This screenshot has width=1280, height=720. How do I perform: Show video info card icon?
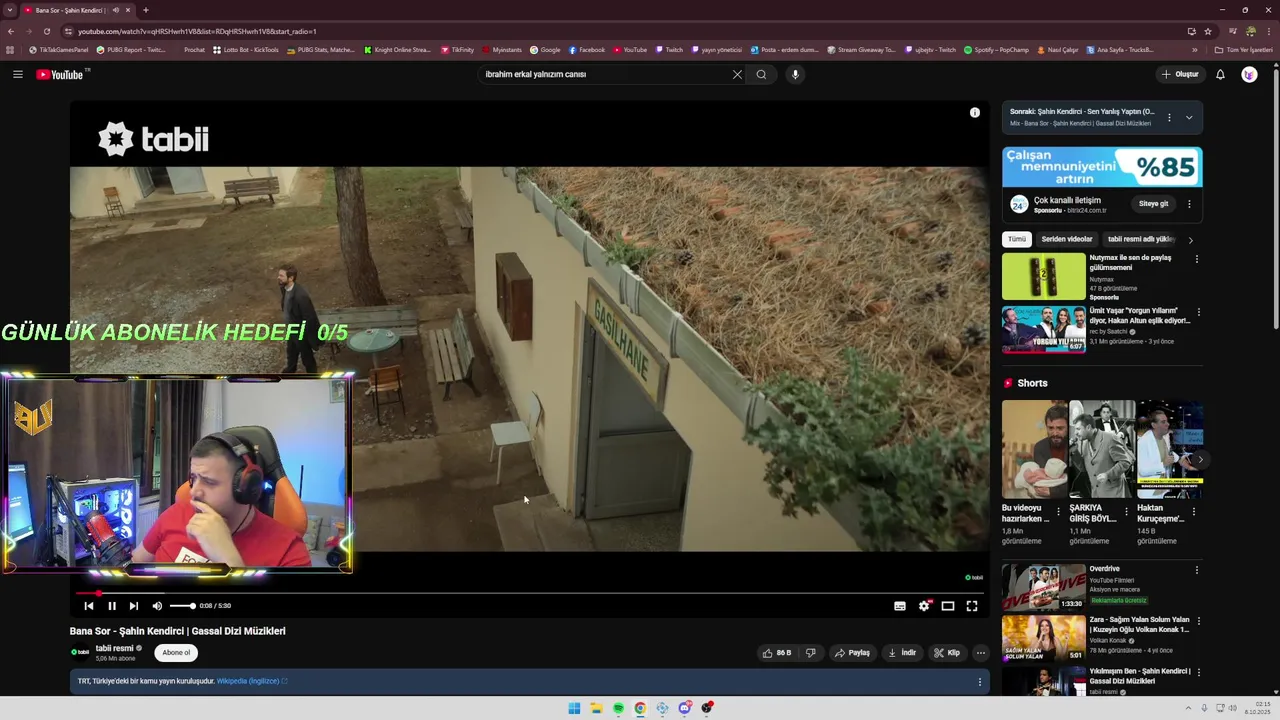pos(975,112)
